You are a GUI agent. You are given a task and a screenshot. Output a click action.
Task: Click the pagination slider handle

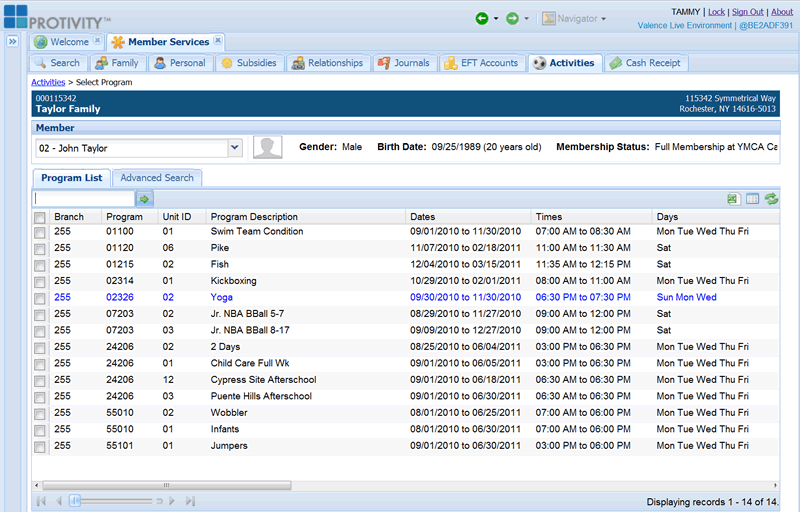[x=75, y=501]
